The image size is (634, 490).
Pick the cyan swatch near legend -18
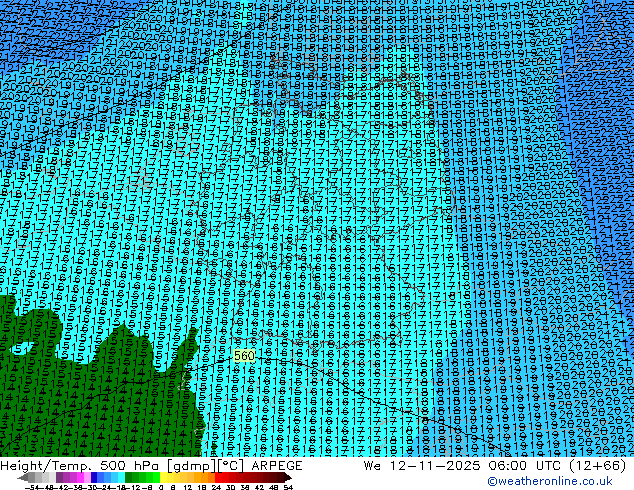[121, 477]
